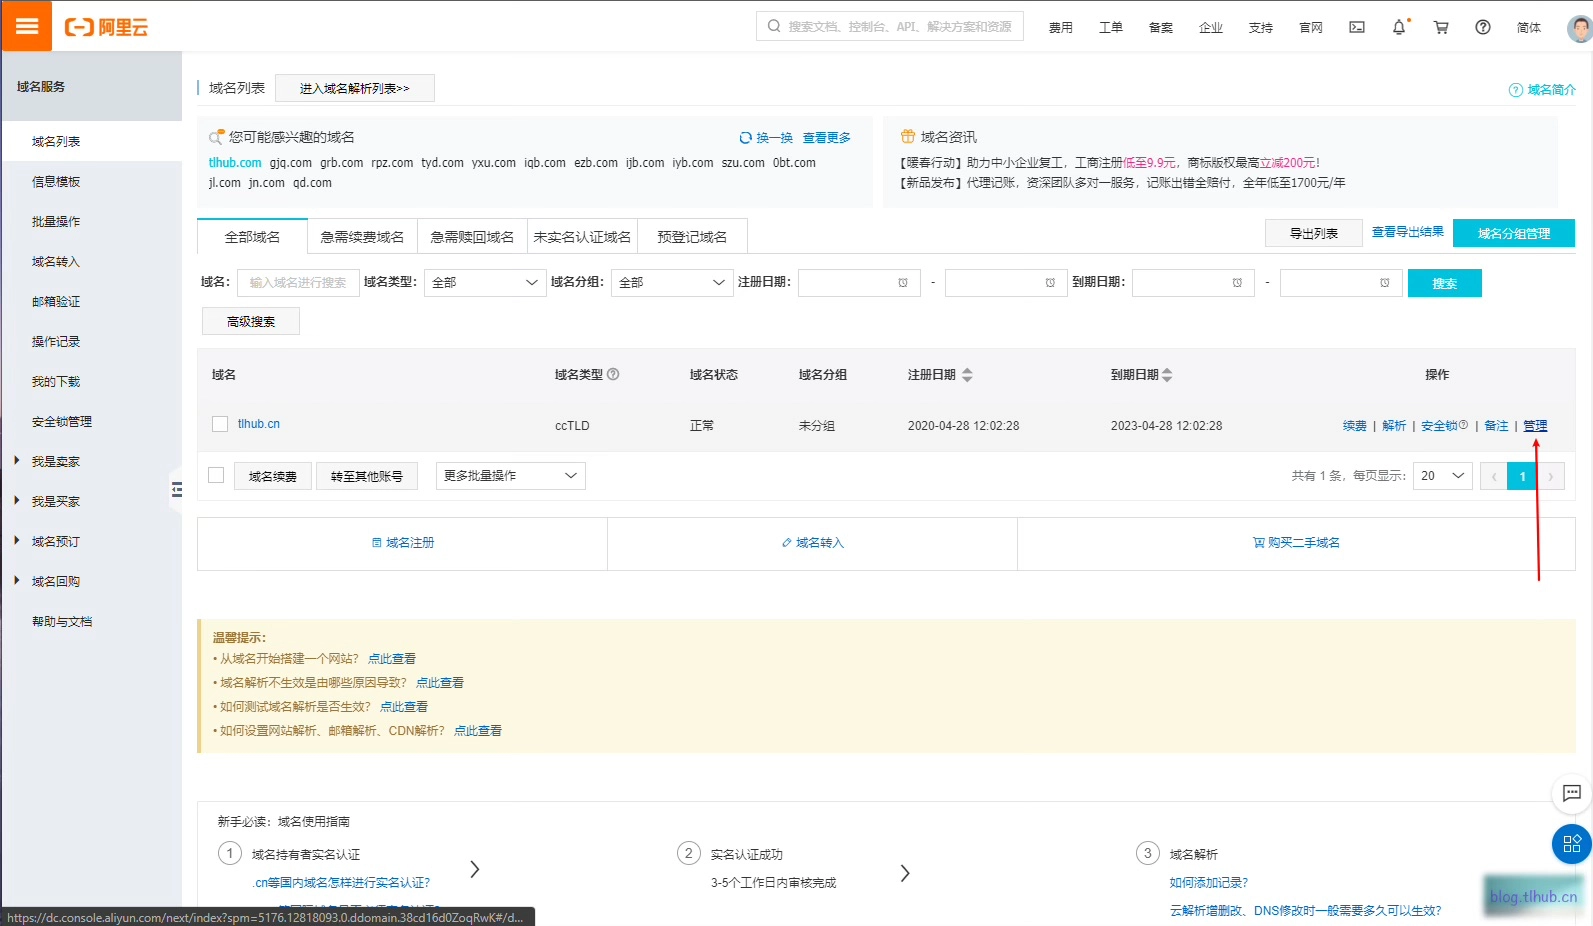
Task: Open the 更多批量操作 dropdown
Action: (511, 476)
